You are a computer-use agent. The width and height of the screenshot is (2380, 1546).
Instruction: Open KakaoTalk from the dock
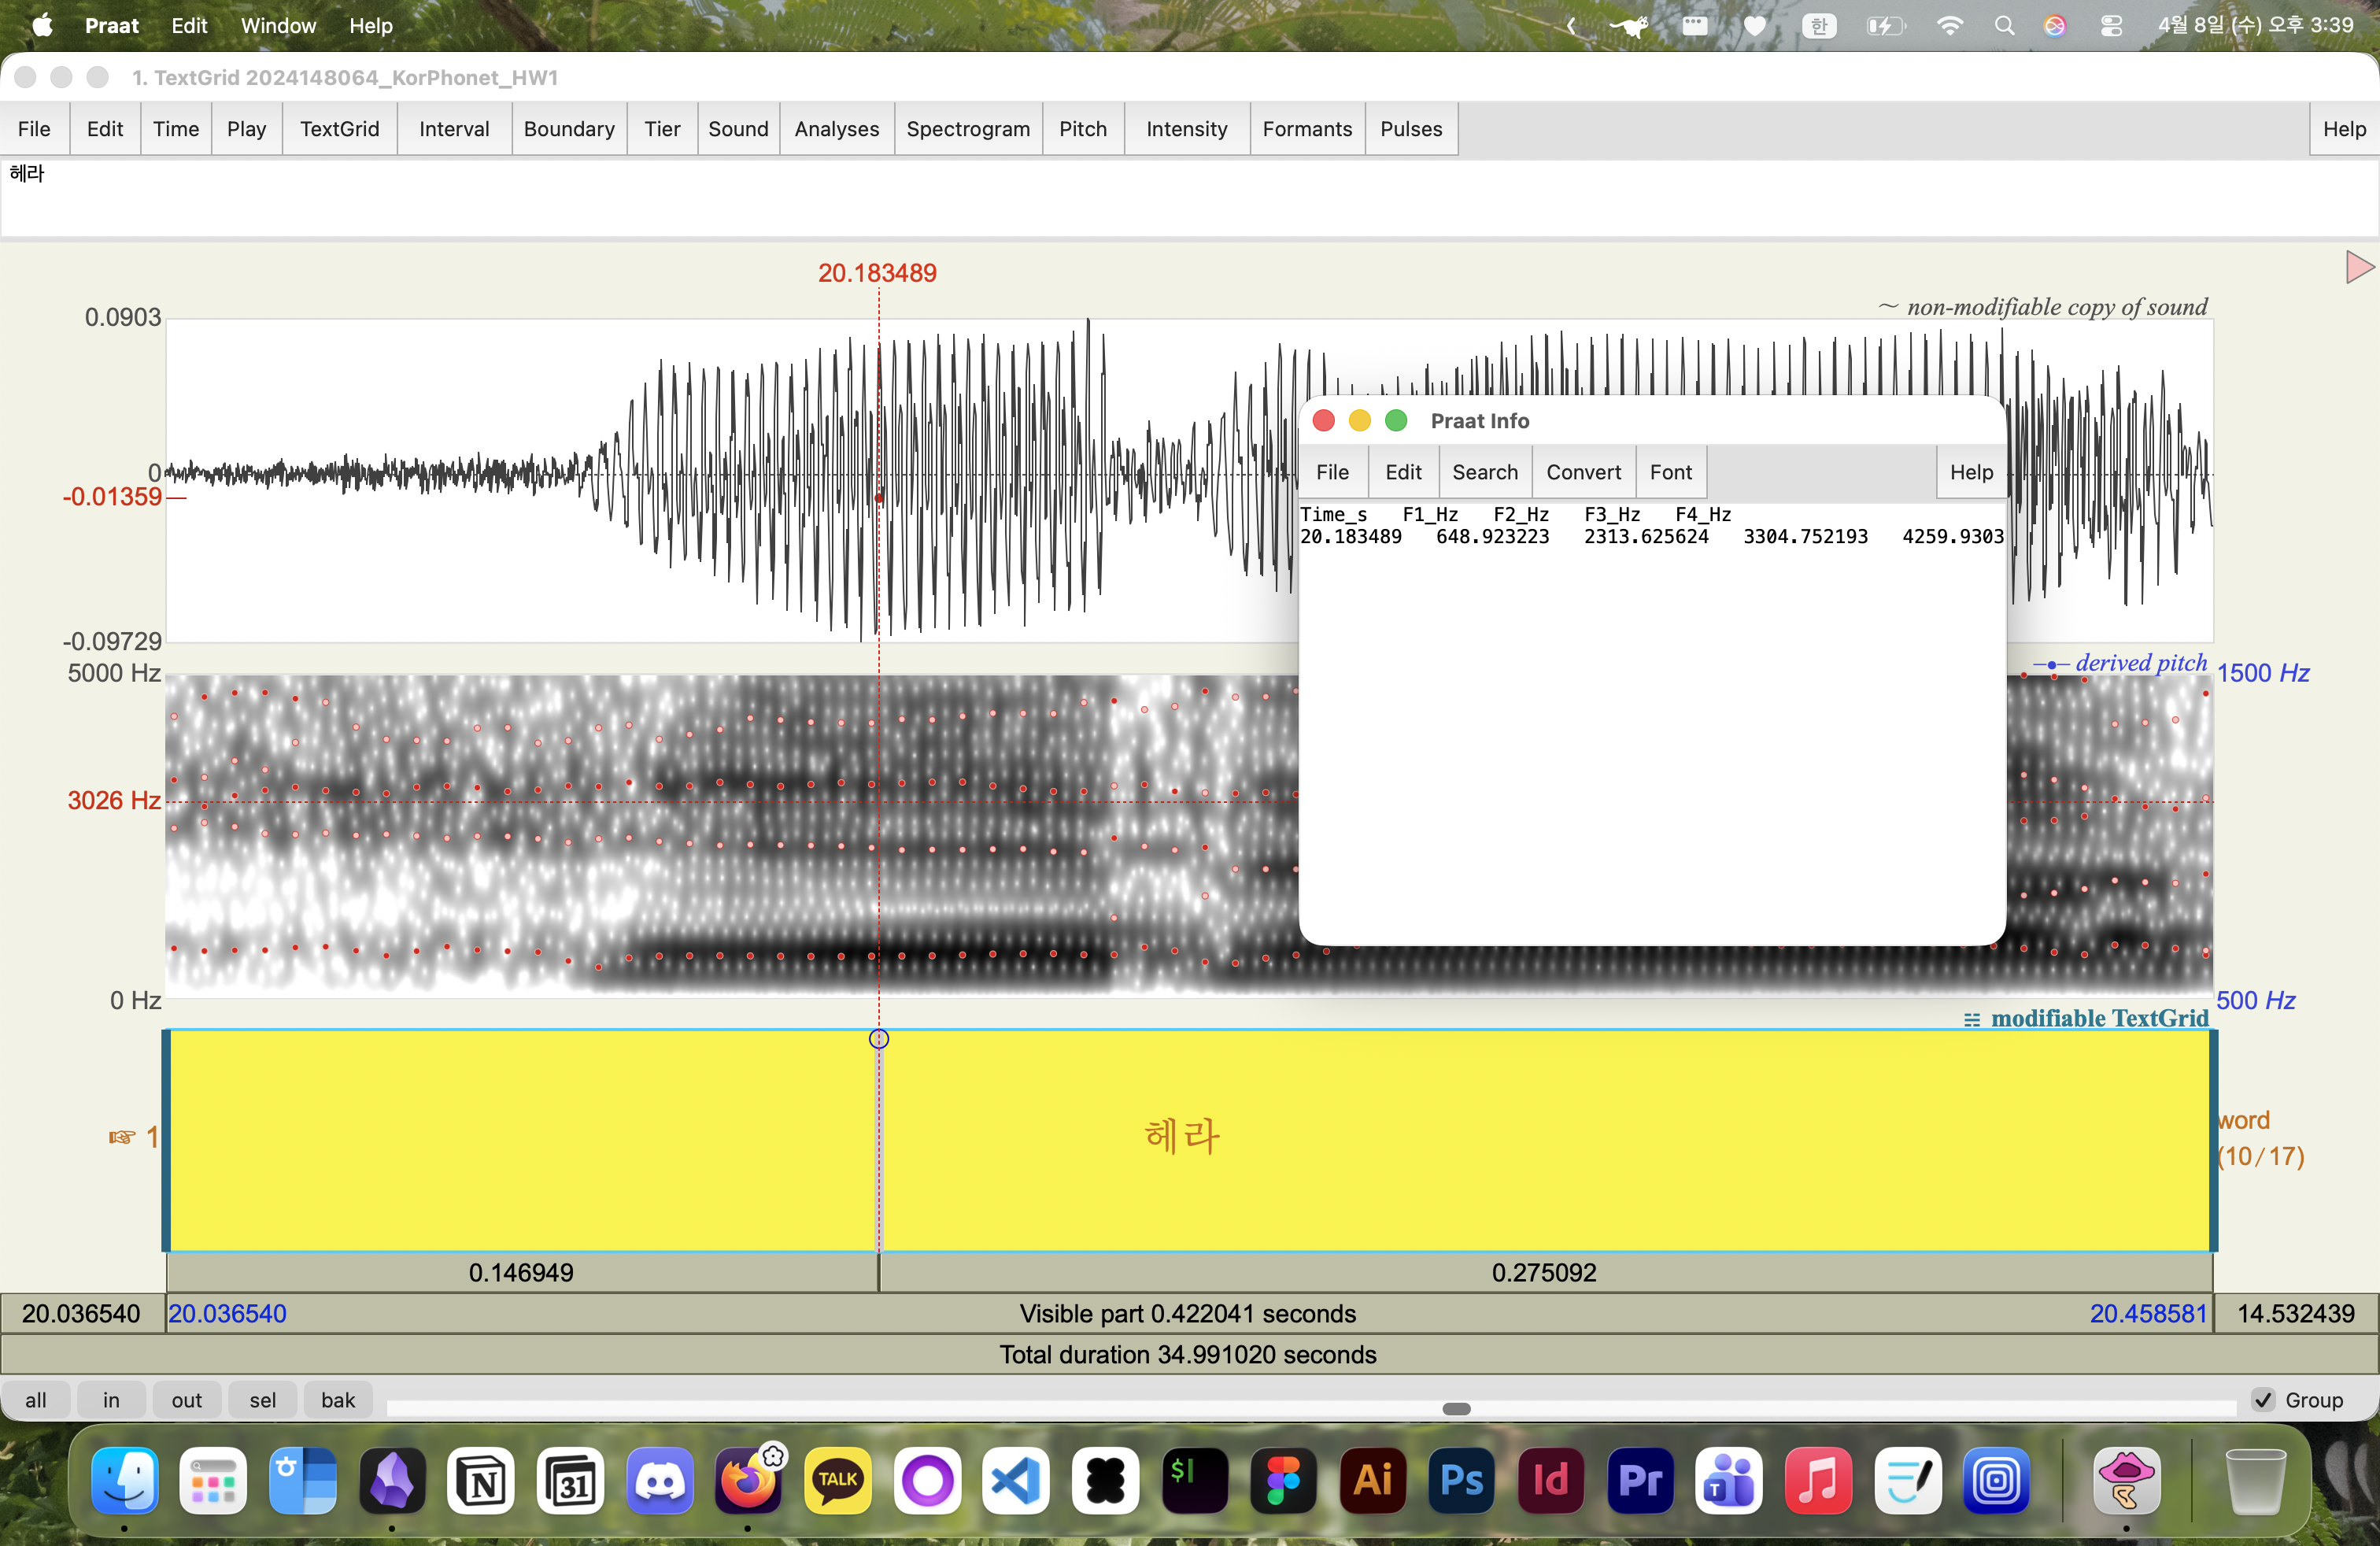838,1480
